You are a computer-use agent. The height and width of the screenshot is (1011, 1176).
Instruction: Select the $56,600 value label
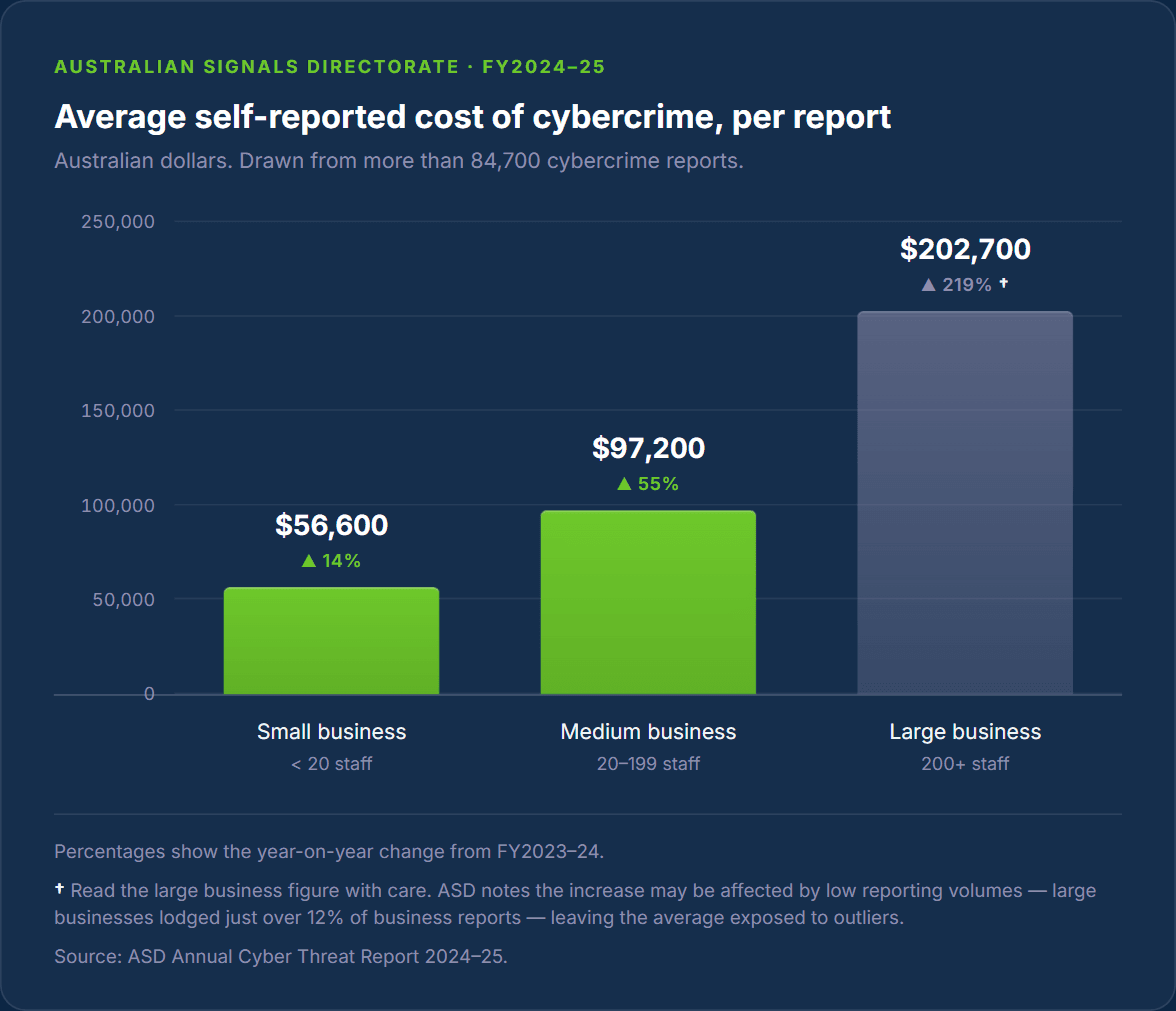(332, 525)
